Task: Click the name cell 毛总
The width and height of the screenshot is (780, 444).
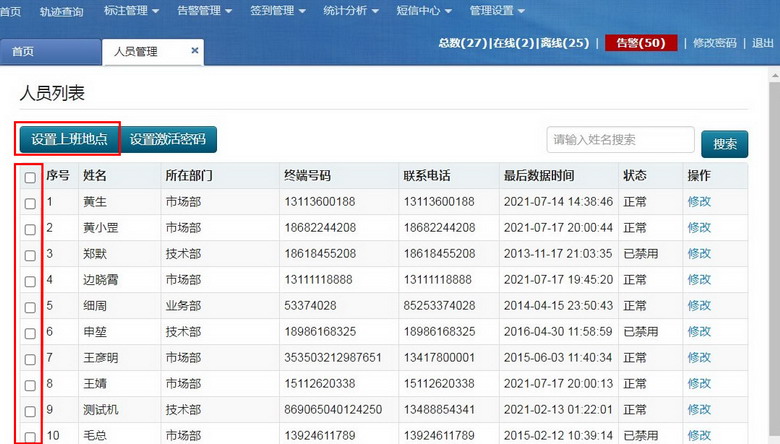Action: click(95, 436)
